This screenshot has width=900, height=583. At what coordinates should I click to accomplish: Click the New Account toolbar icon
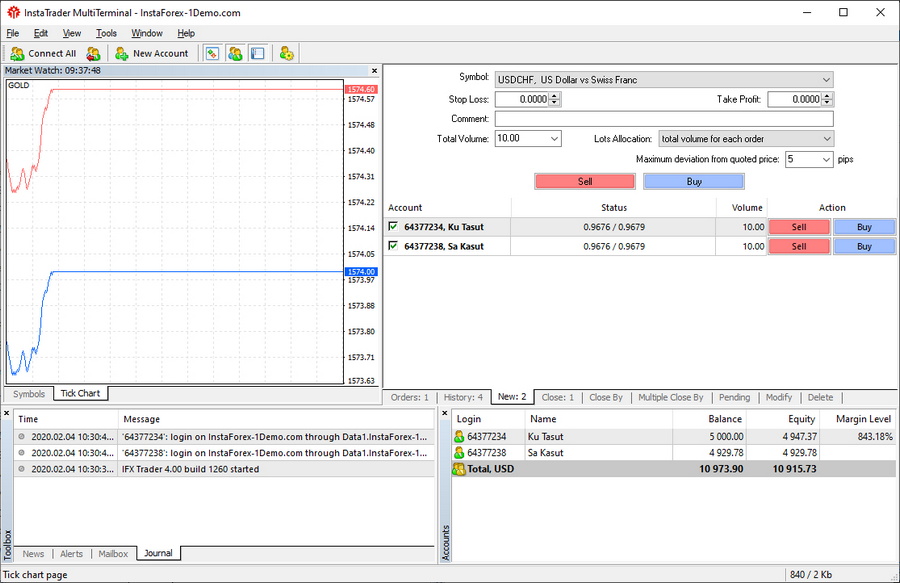pos(151,53)
